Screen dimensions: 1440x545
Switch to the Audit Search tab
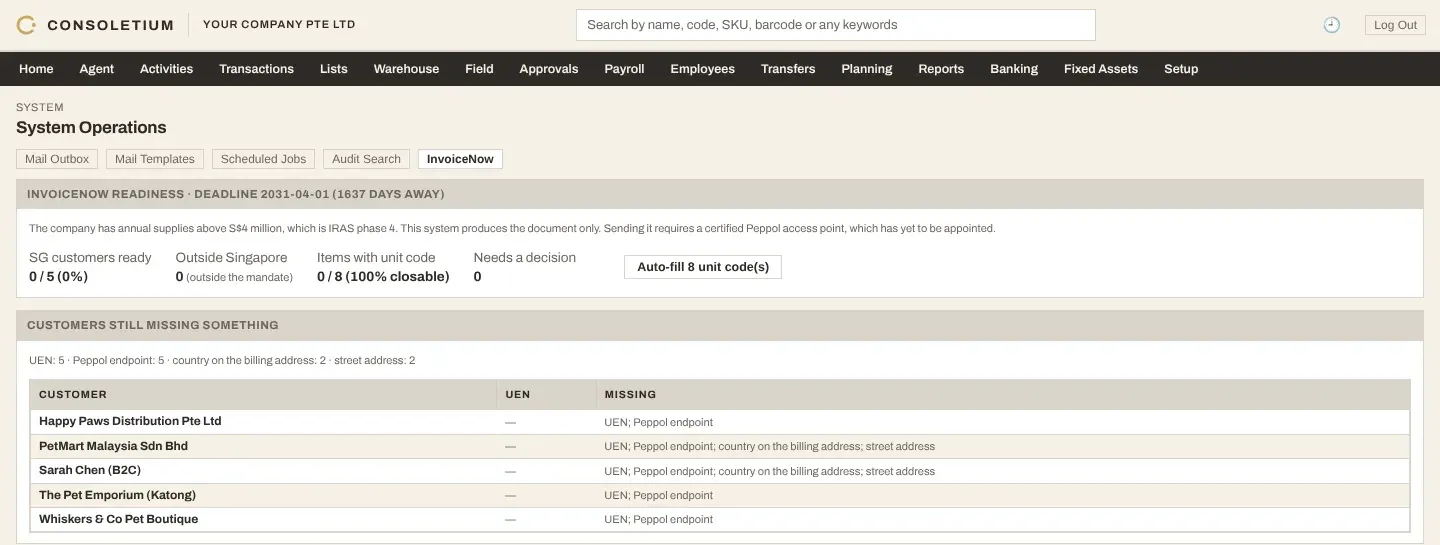click(366, 159)
